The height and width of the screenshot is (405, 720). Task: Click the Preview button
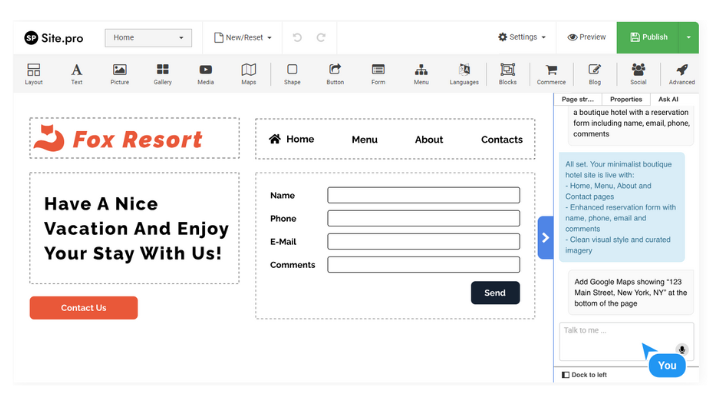pyautogui.click(x=587, y=37)
